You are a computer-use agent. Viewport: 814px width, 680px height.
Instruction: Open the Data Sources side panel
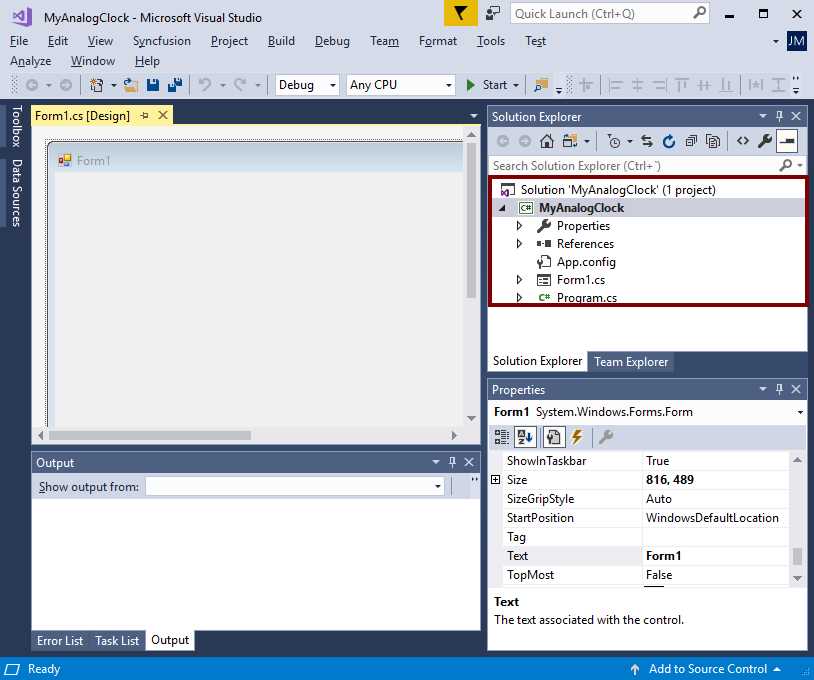coord(17,193)
